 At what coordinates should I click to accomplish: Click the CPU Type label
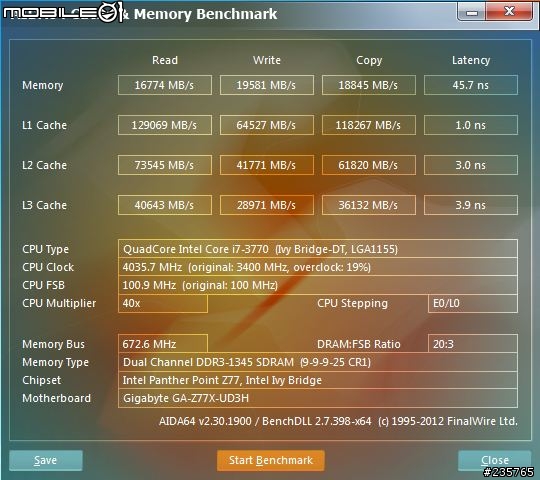[45, 249]
